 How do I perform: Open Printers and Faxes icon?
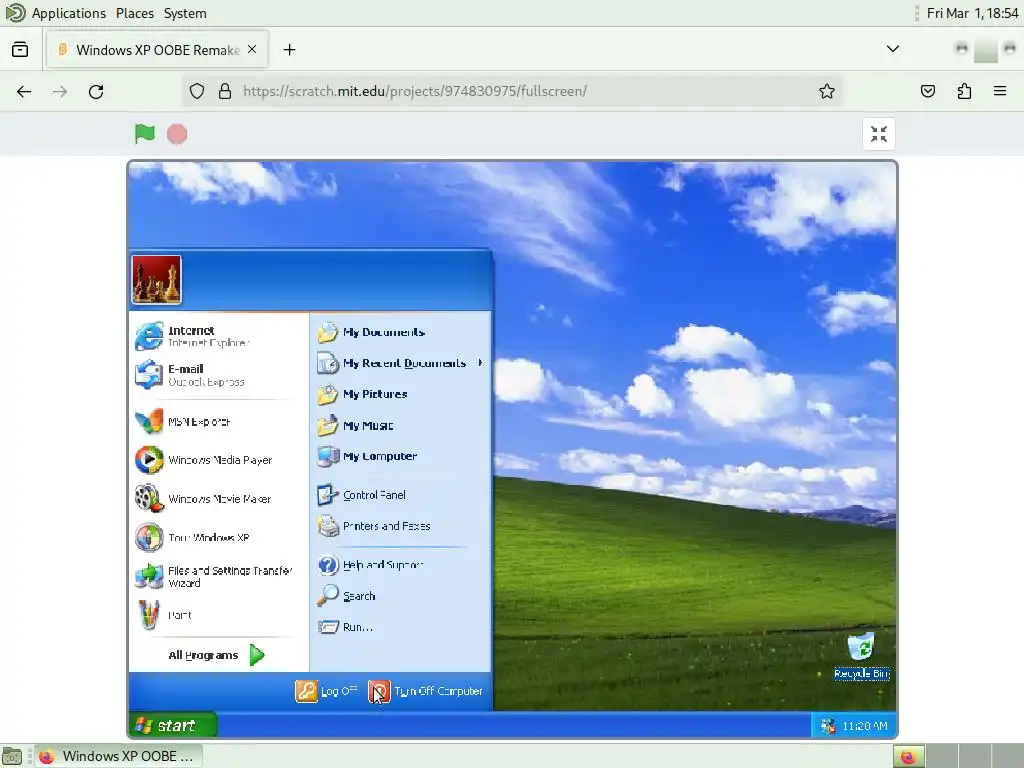pyautogui.click(x=328, y=526)
